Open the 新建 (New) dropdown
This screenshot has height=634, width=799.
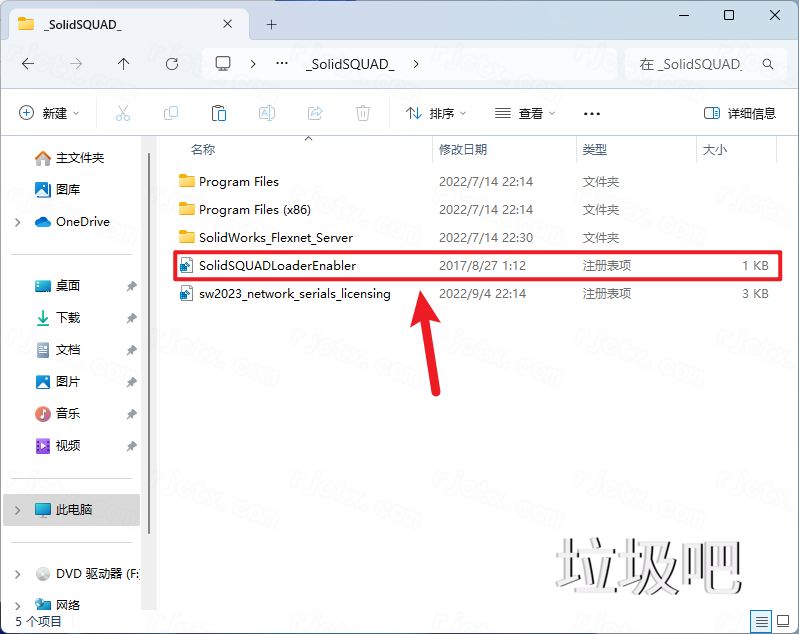click(x=49, y=113)
